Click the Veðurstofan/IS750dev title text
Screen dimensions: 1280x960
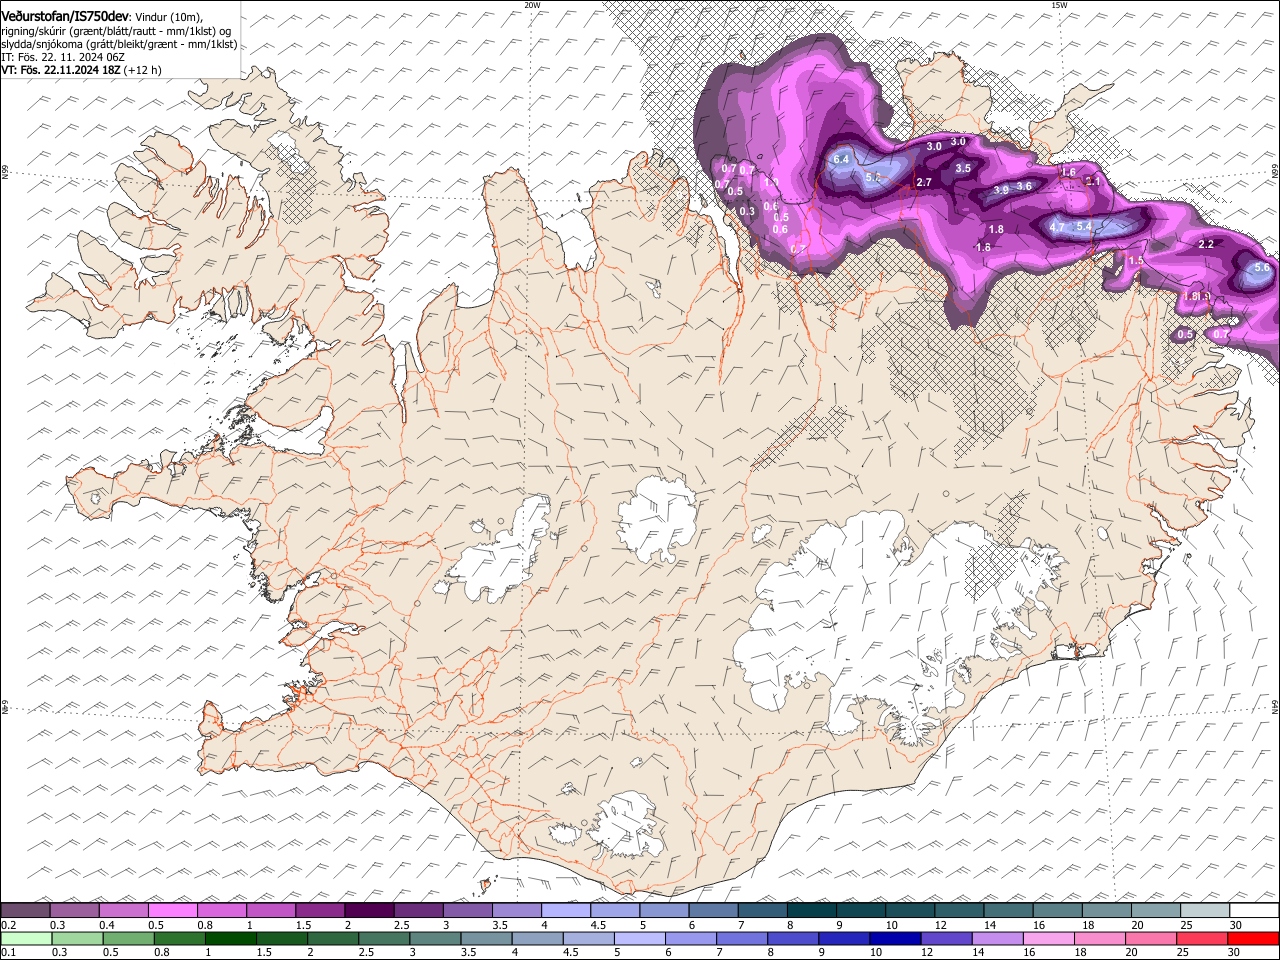coord(65,16)
